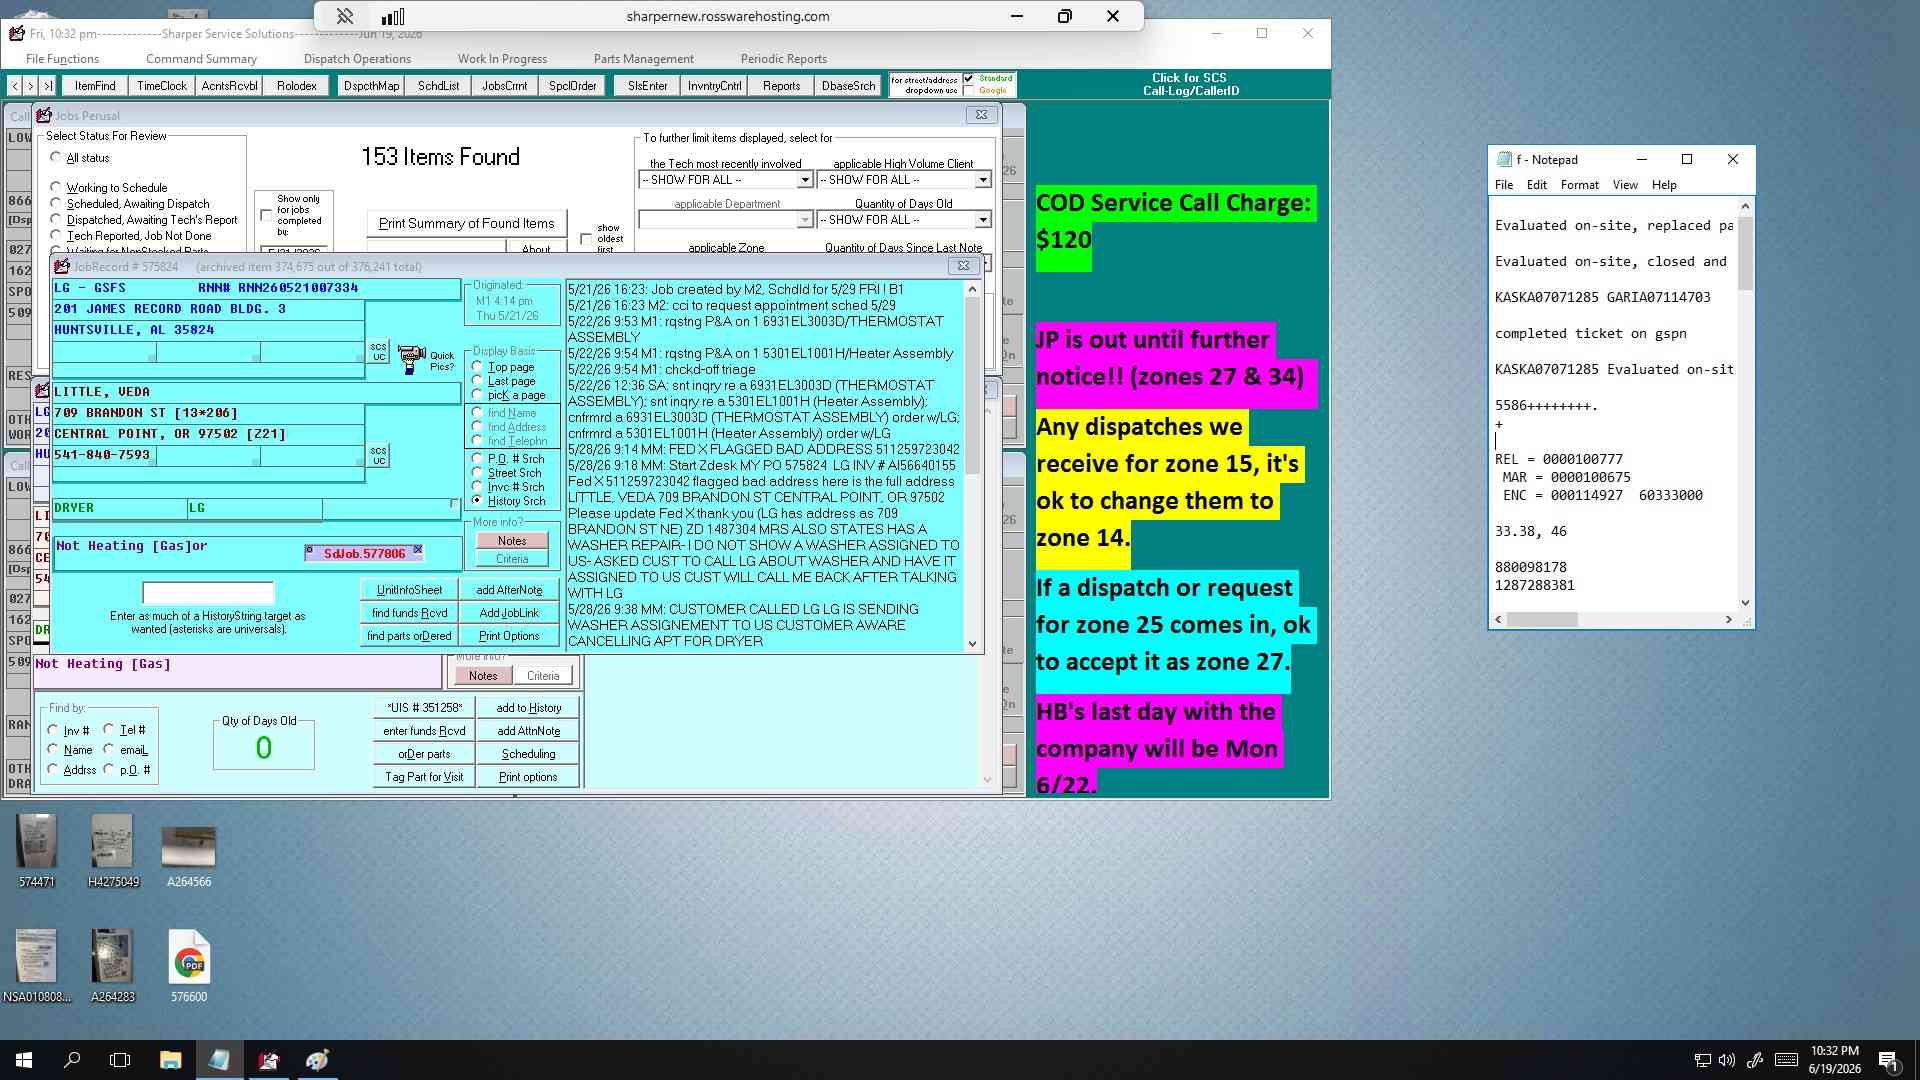The height and width of the screenshot is (1080, 1920).
Task: Open Windows Task View icon
Action: coord(120,1060)
